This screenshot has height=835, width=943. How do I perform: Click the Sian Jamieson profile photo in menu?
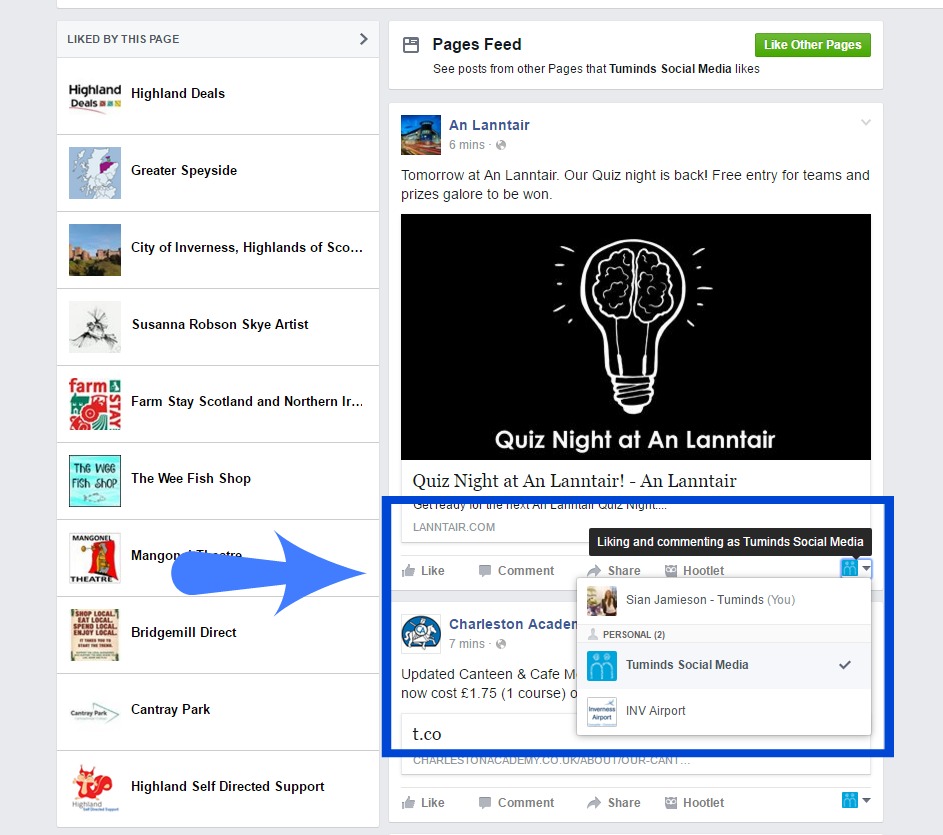[x=602, y=601]
